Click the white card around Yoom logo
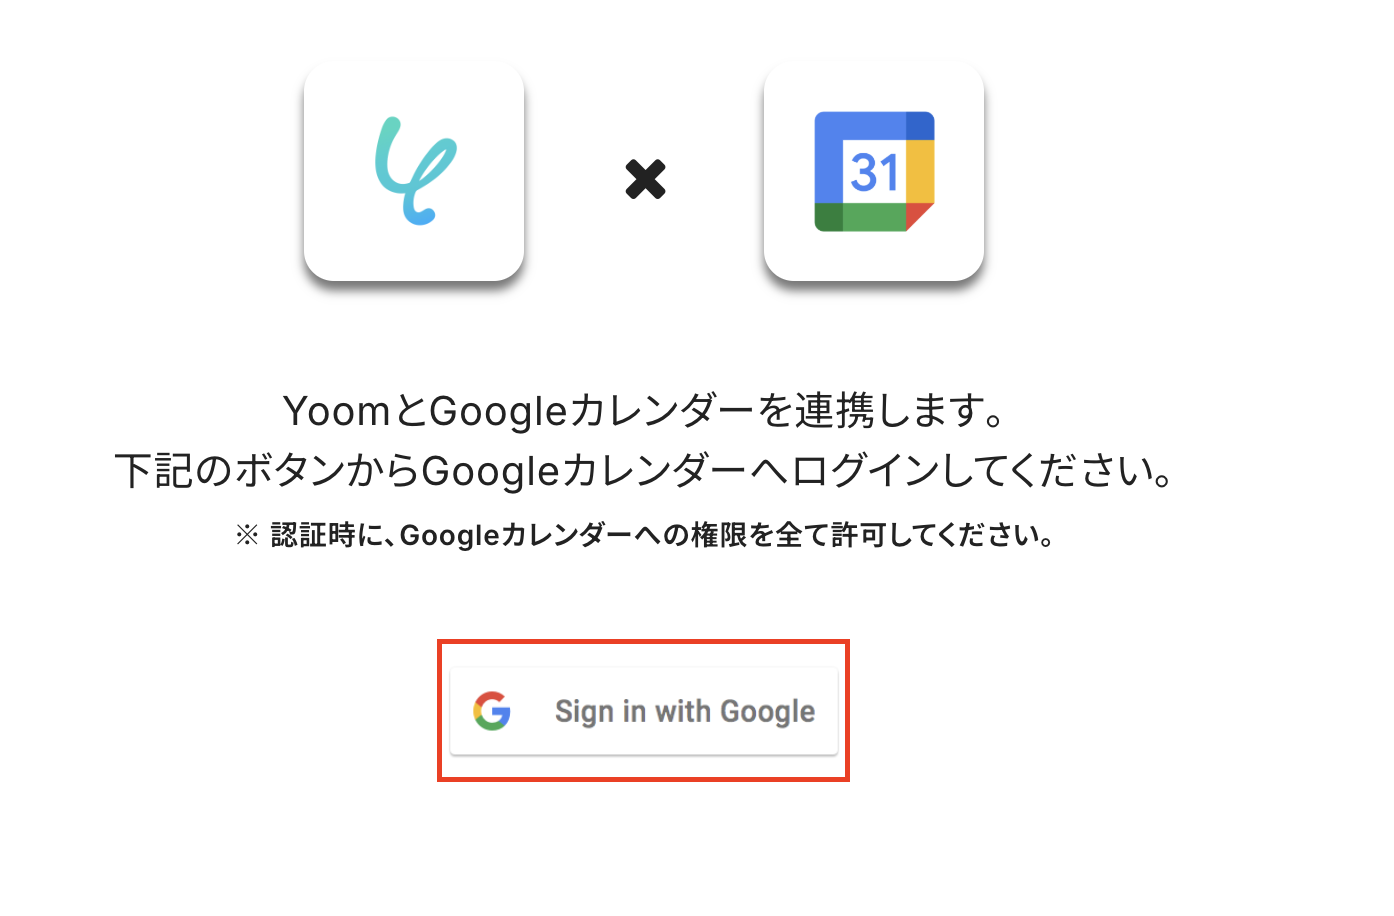The image size is (1394, 916). click(x=414, y=171)
